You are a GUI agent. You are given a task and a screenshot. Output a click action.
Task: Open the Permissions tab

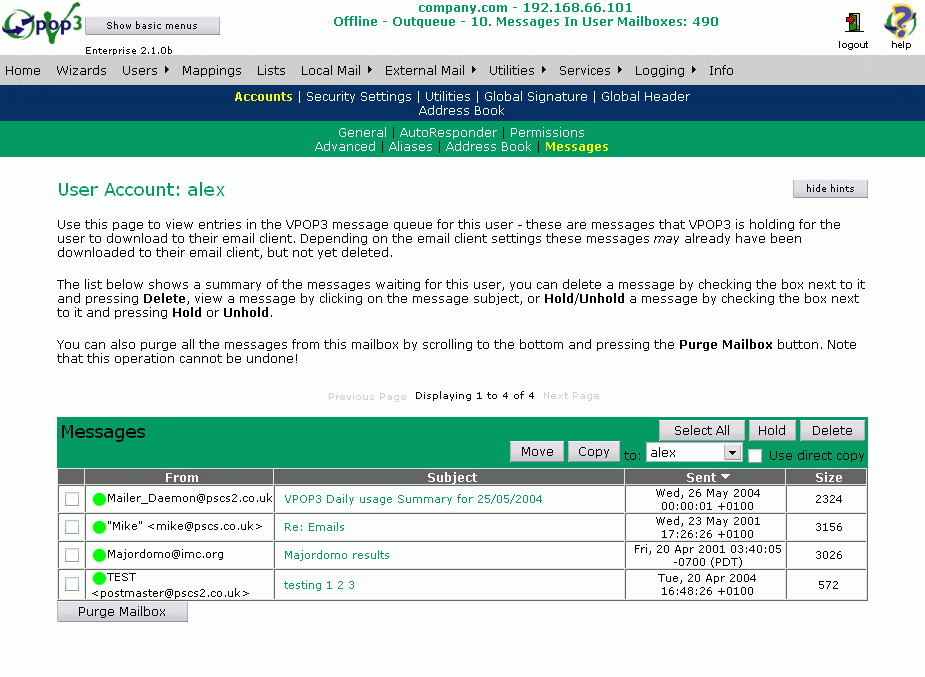(x=547, y=132)
